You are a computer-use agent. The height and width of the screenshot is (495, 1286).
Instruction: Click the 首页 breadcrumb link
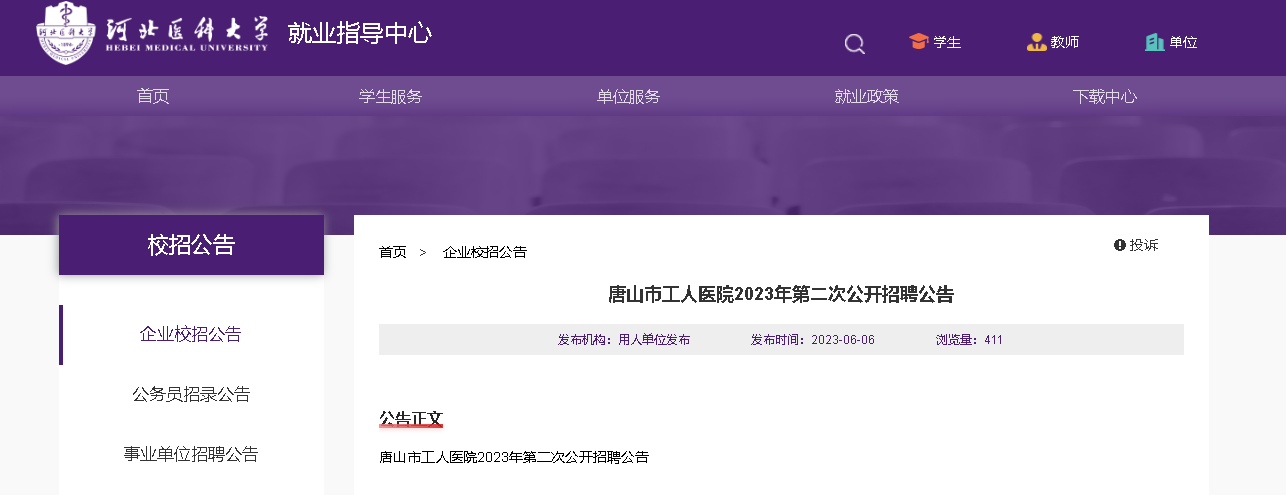tap(393, 252)
